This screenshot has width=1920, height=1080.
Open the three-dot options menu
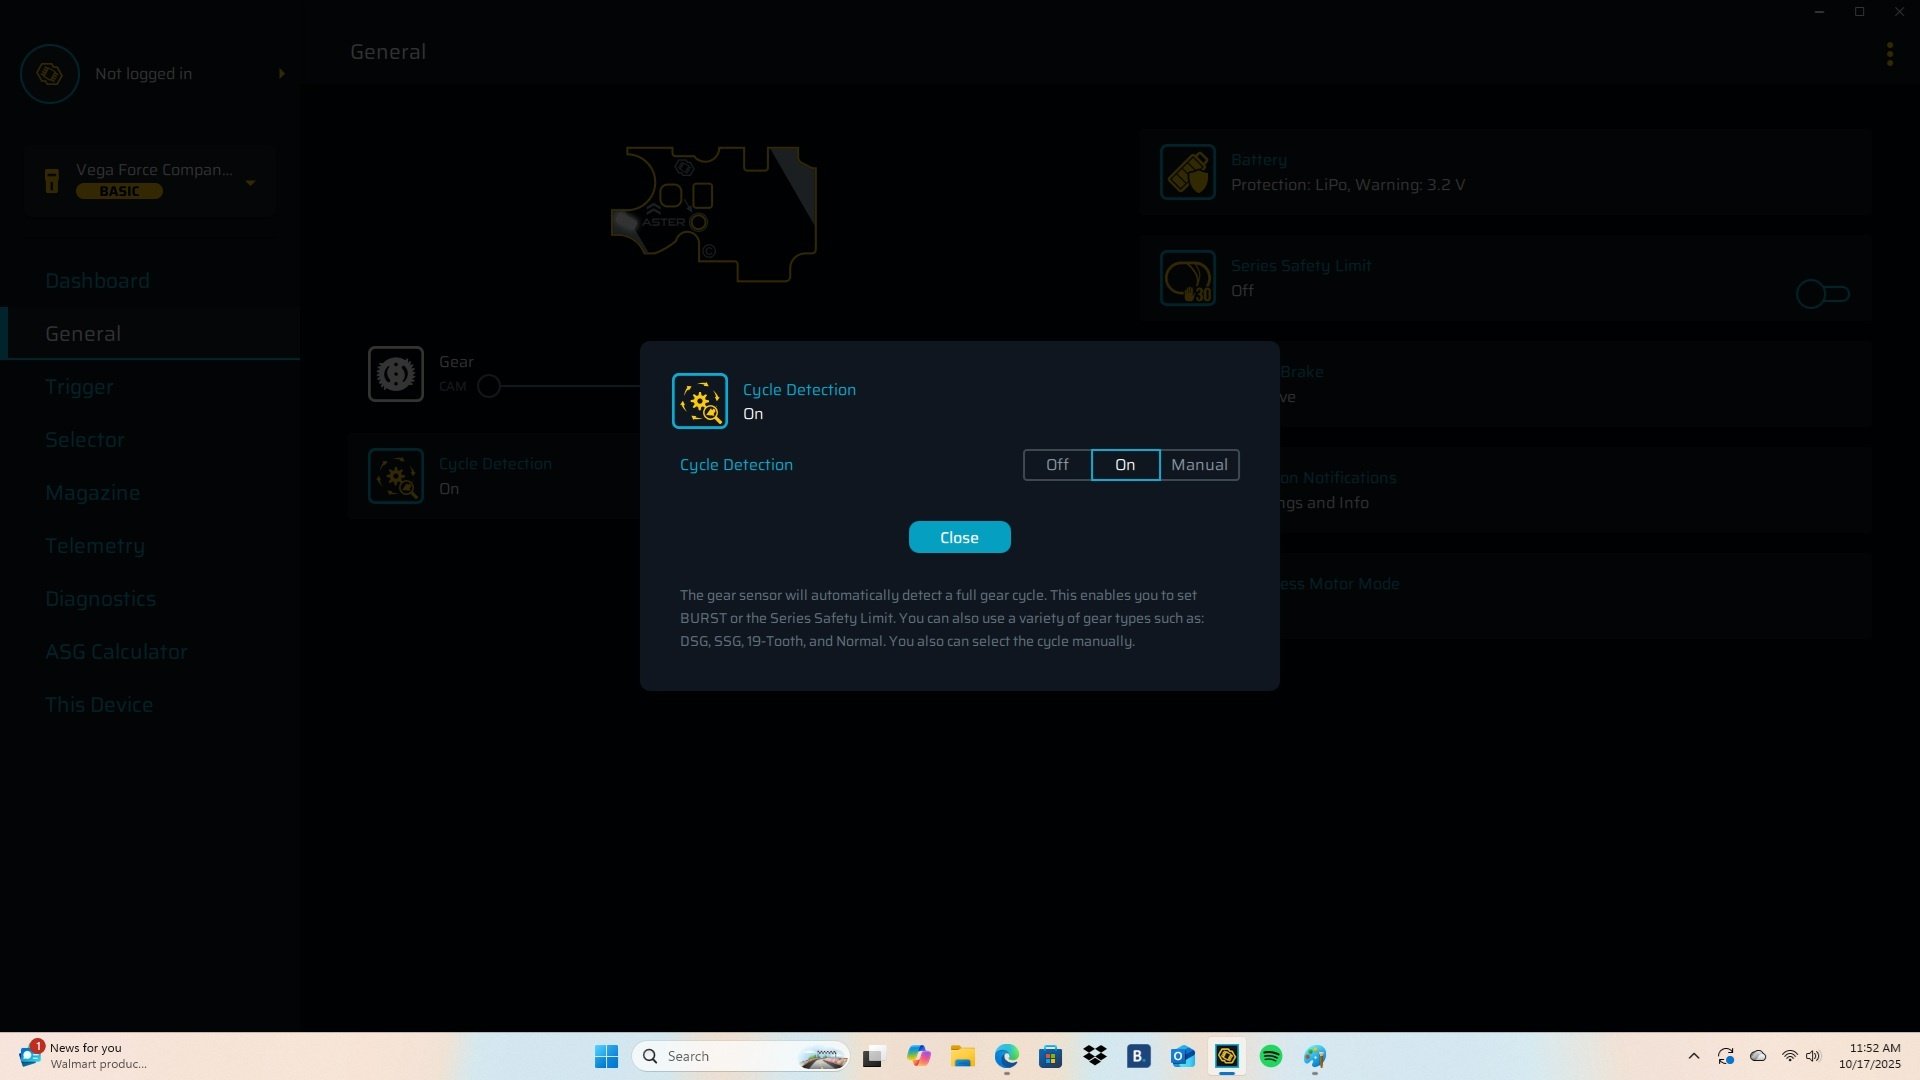coord(1889,54)
